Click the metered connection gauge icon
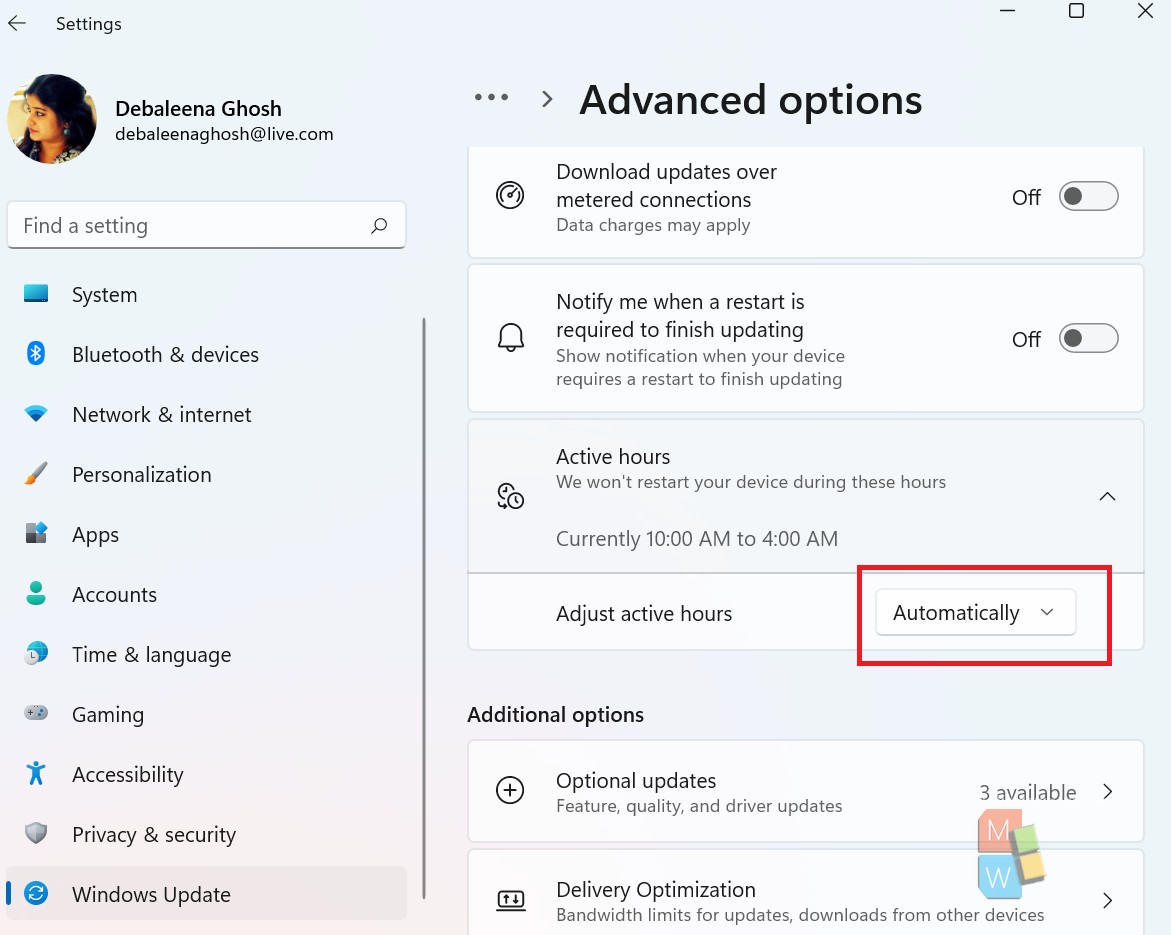Image resolution: width=1171 pixels, height=935 pixels. click(x=510, y=196)
